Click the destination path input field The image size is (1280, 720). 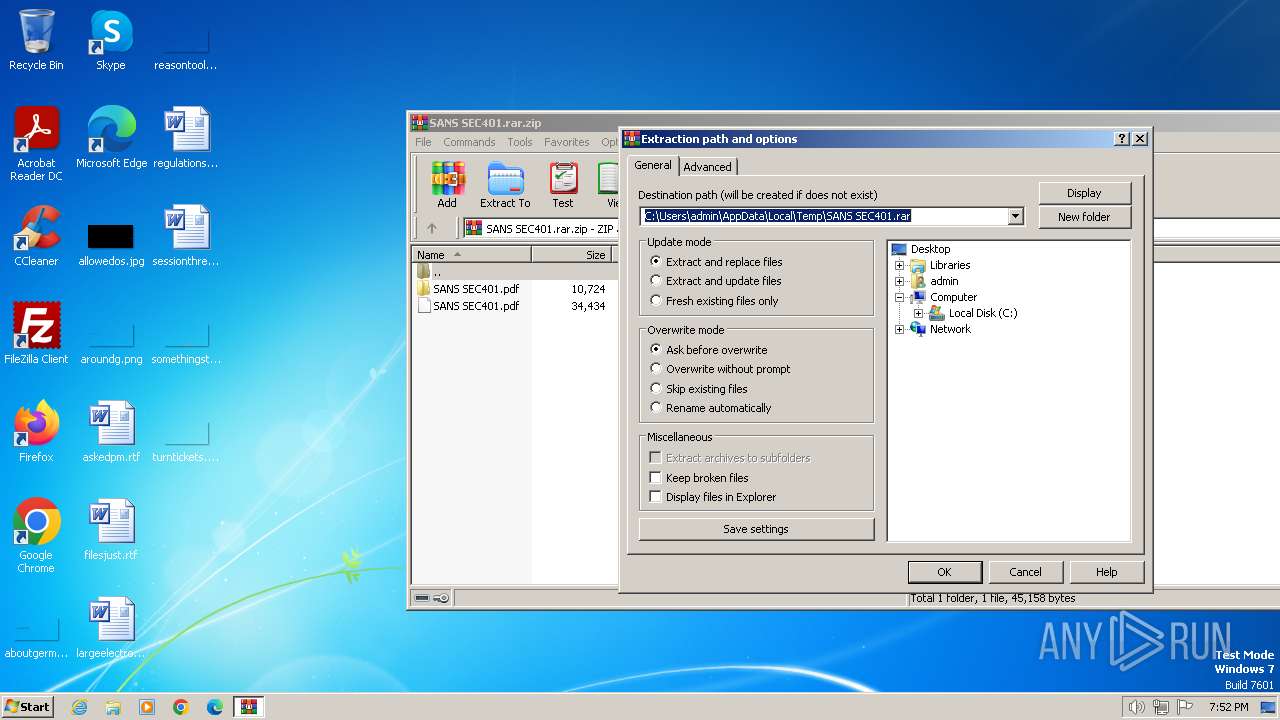pyautogui.click(x=824, y=216)
